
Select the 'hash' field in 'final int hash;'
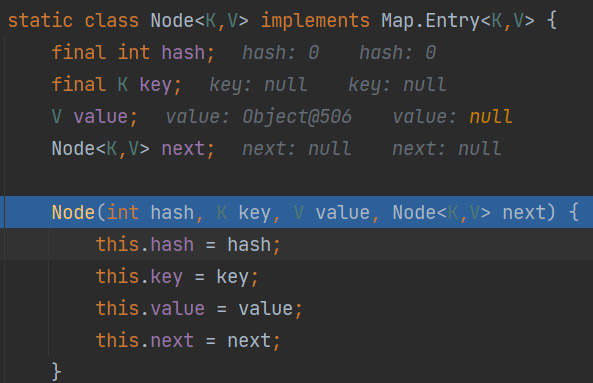pos(183,53)
